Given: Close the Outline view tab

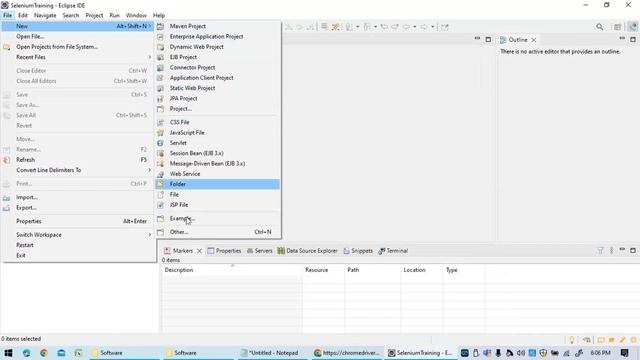Looking at the screenshot, I should [534, 40].
